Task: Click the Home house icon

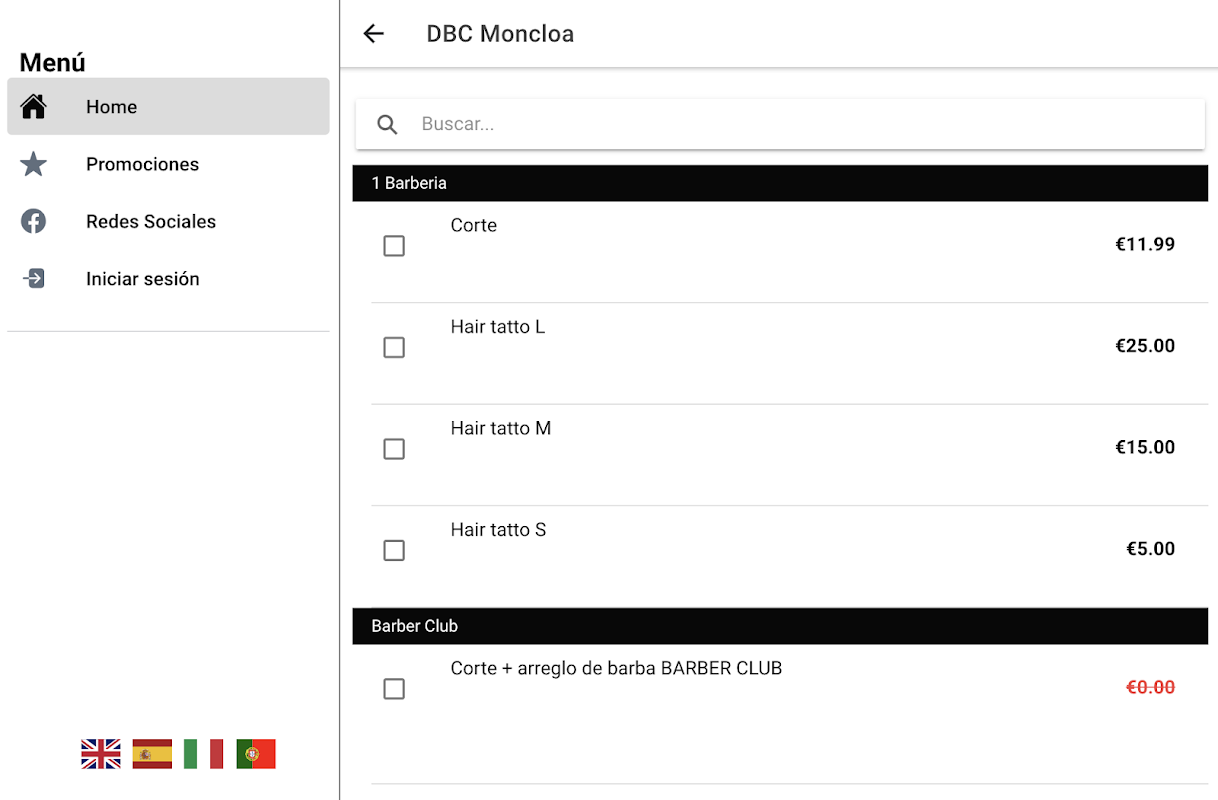Action: click(x=34, y=107)
